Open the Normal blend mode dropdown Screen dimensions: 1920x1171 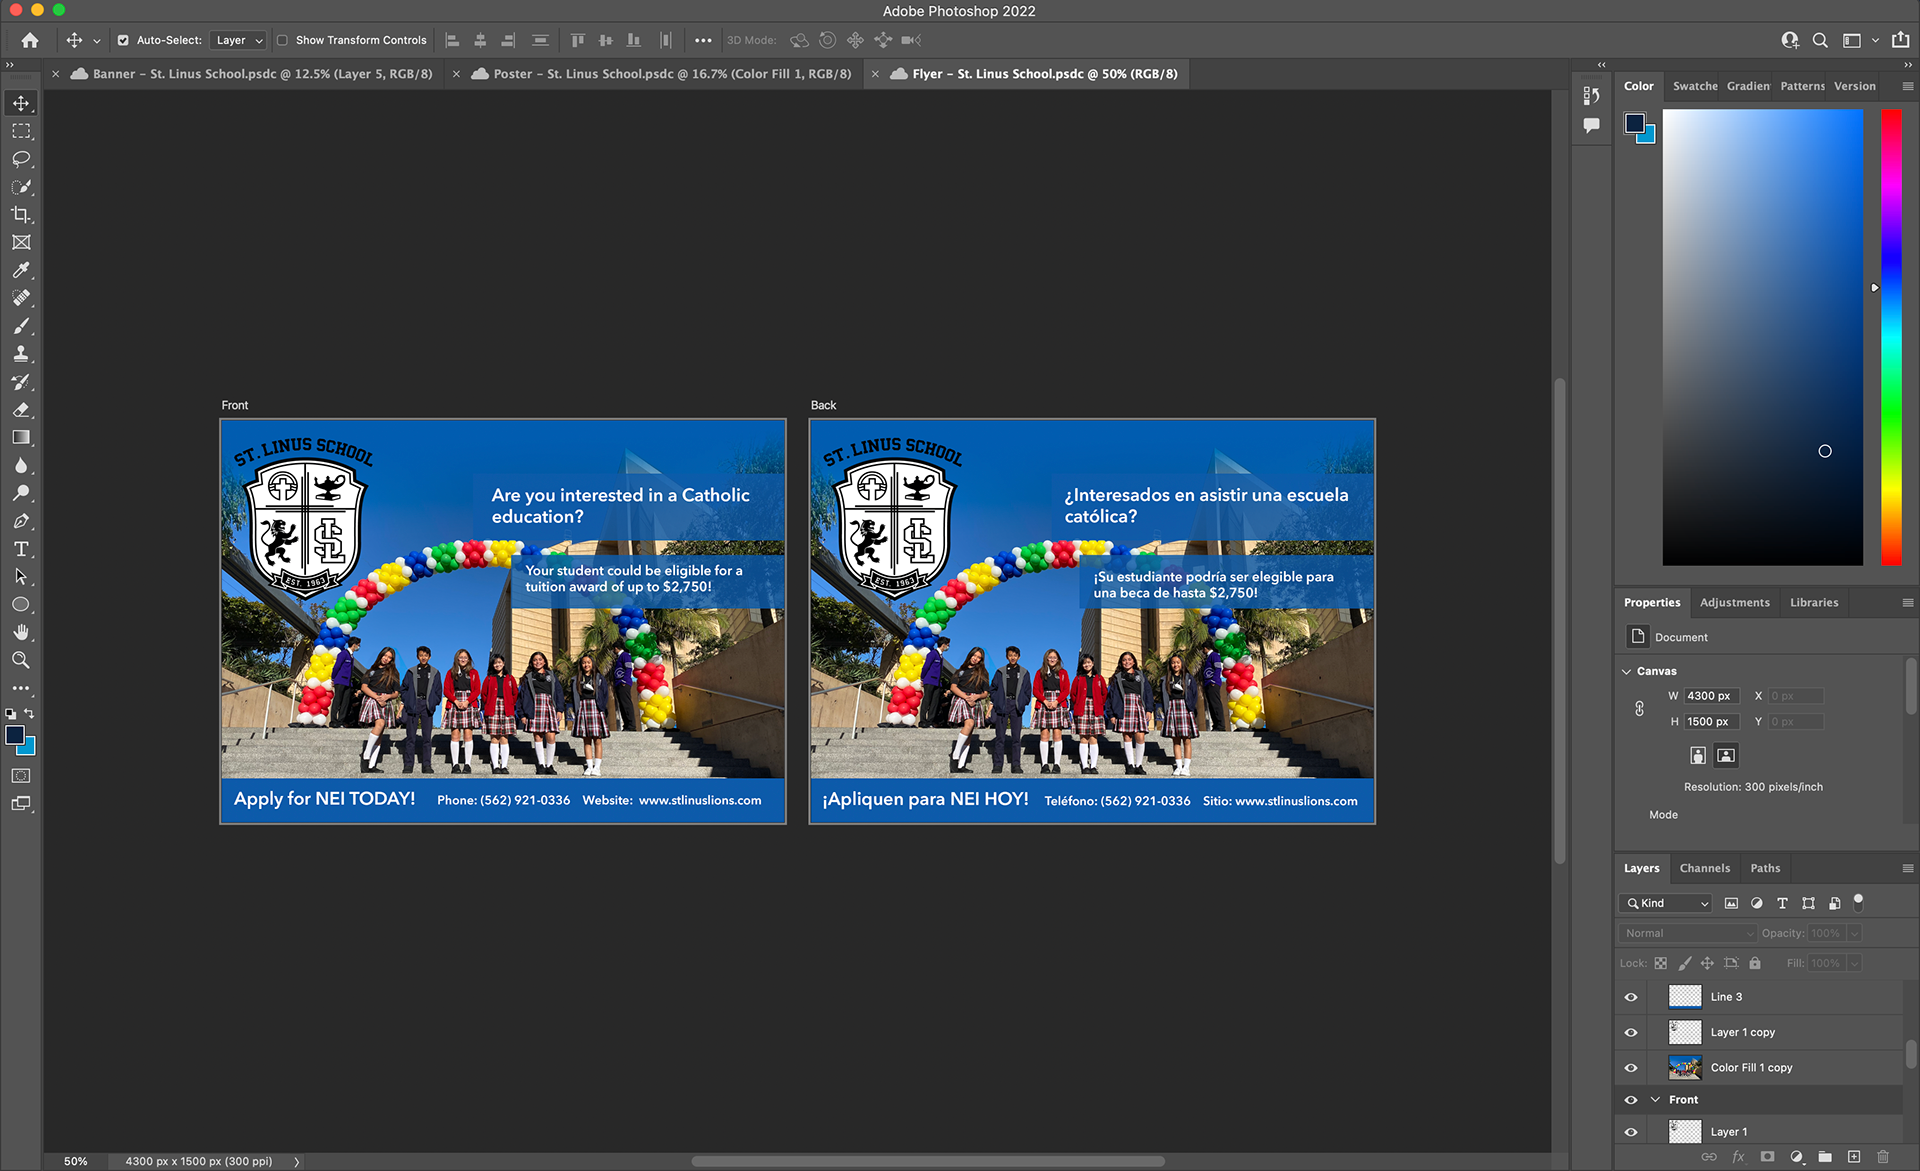pos(1687,933)
